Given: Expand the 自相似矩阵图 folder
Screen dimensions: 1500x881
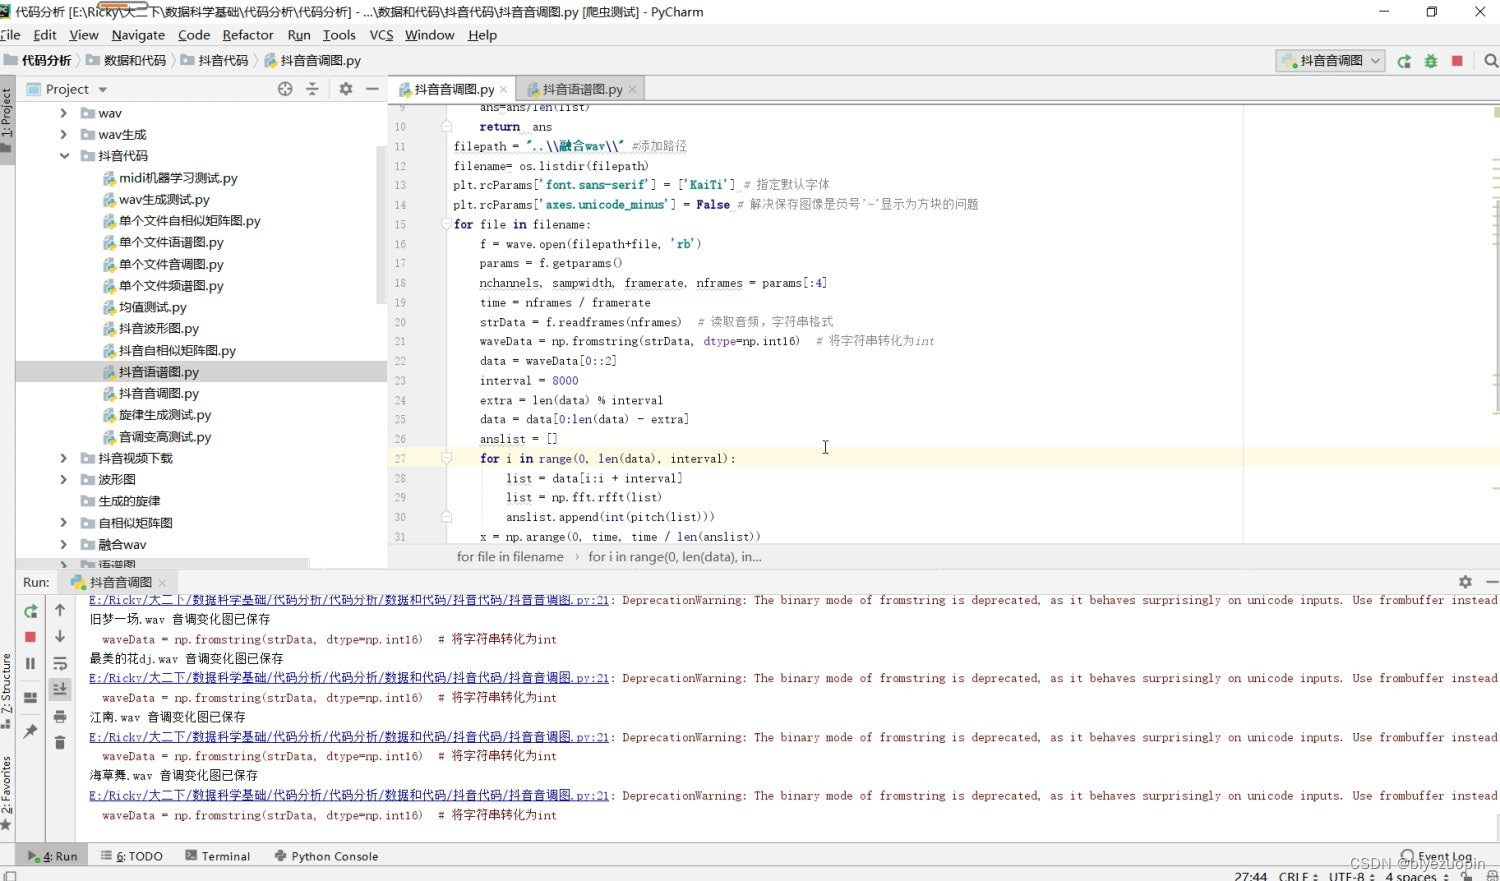Looking at the screenshot, I should pos(64,523).
